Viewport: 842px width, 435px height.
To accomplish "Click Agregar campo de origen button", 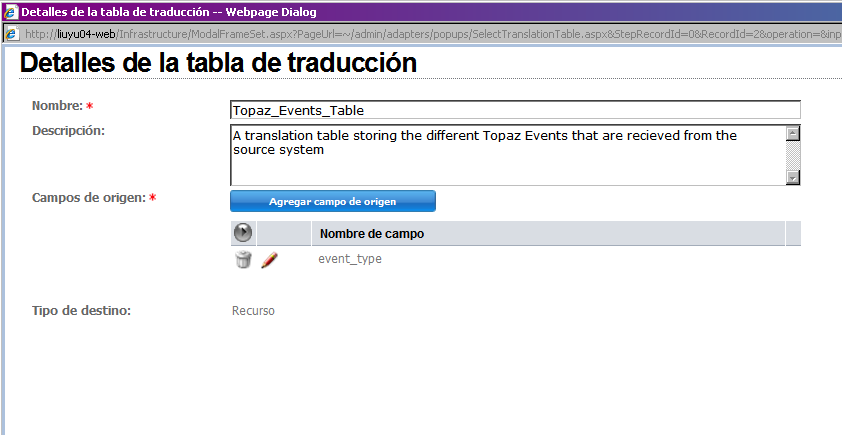I will pyautogui.click(x=333, y=201).
